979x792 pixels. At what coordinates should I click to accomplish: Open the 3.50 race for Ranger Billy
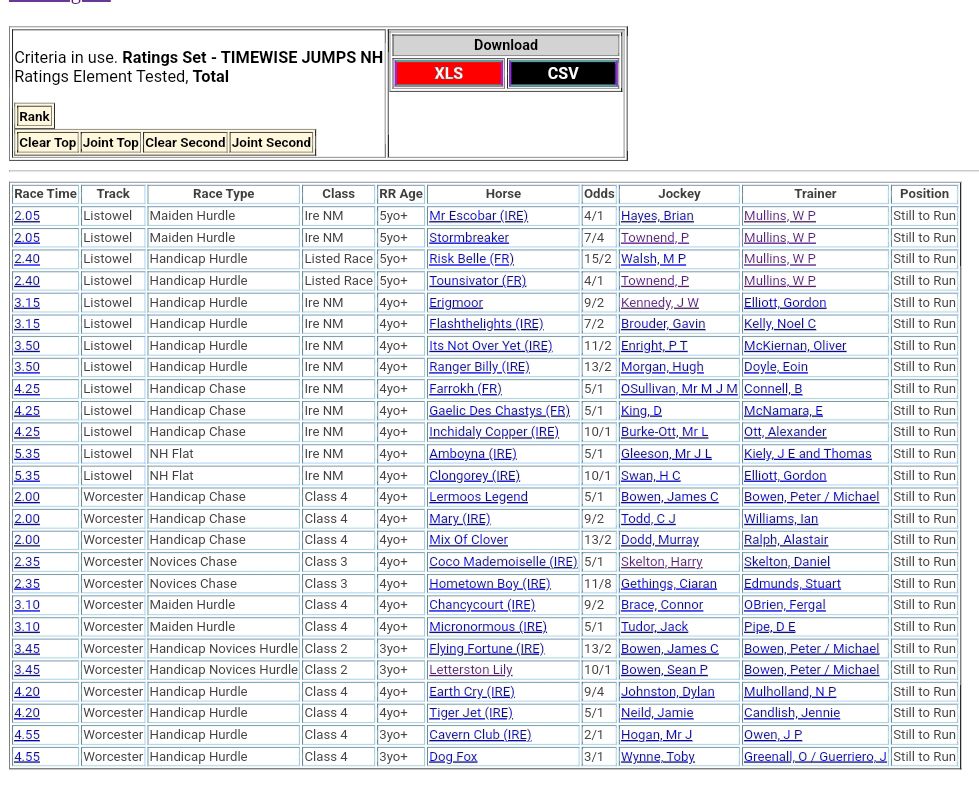click(27, 367)
